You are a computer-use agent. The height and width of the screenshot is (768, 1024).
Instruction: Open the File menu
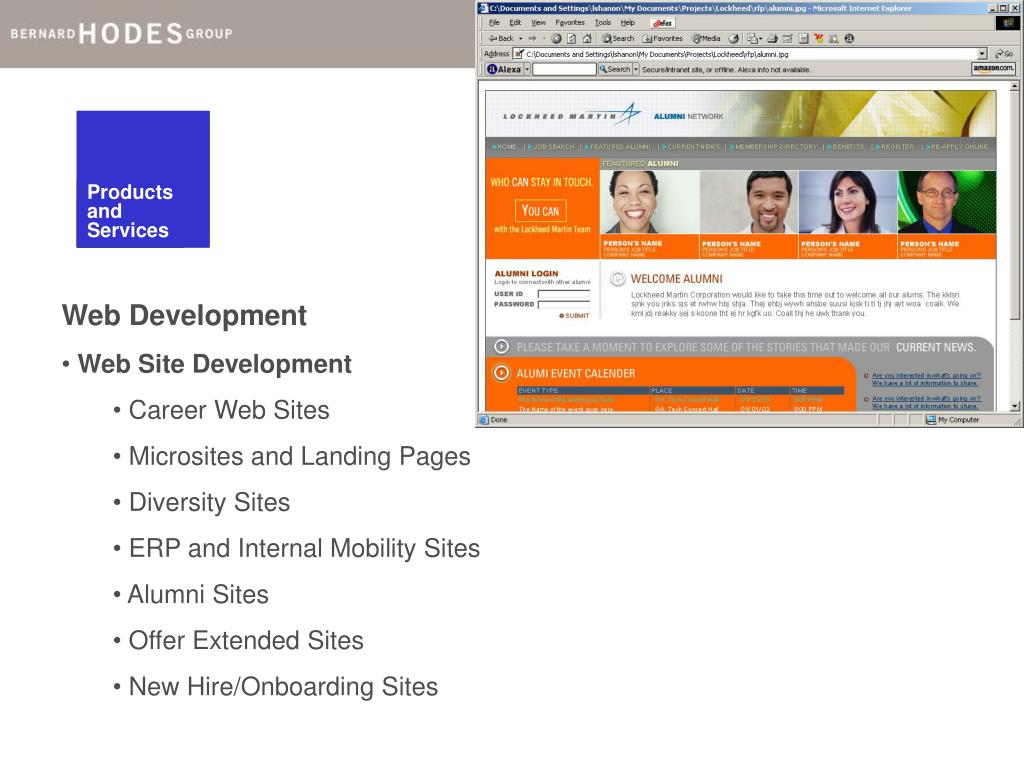[494, 23]
